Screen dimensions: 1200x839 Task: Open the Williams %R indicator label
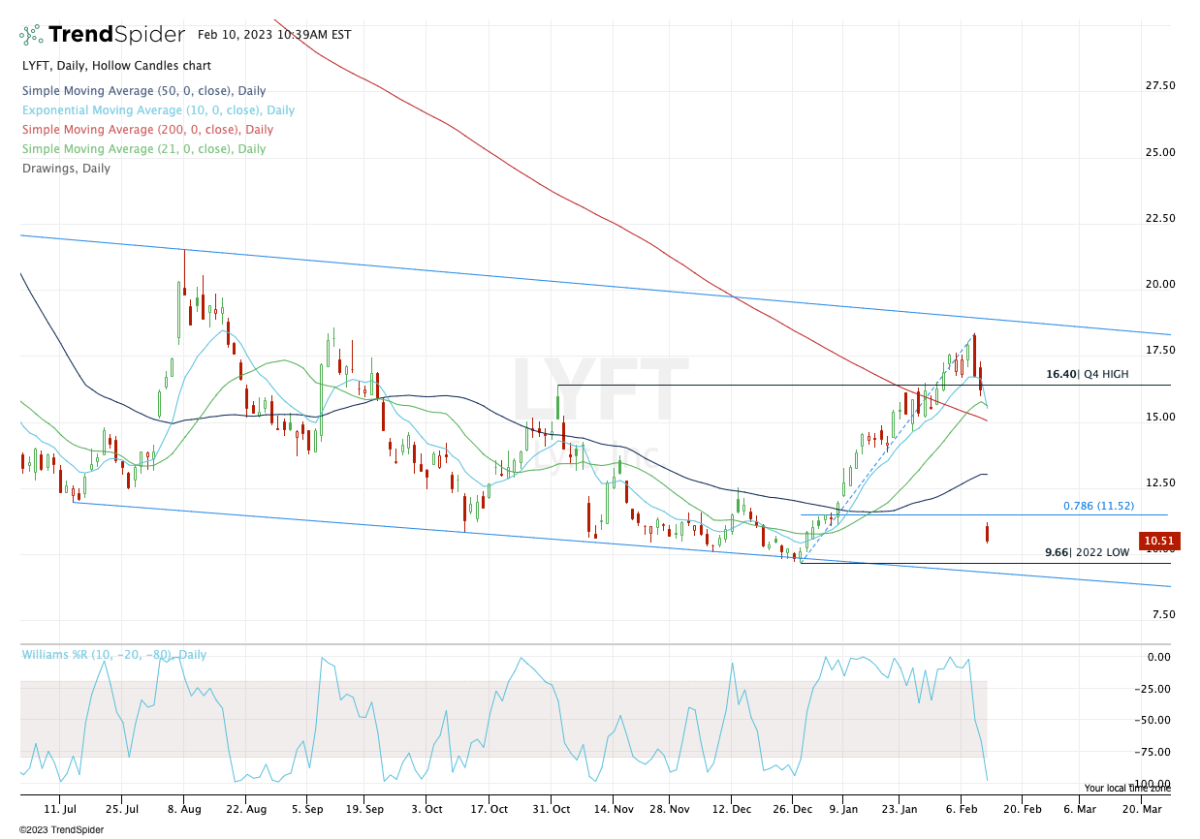coord(114,655)
